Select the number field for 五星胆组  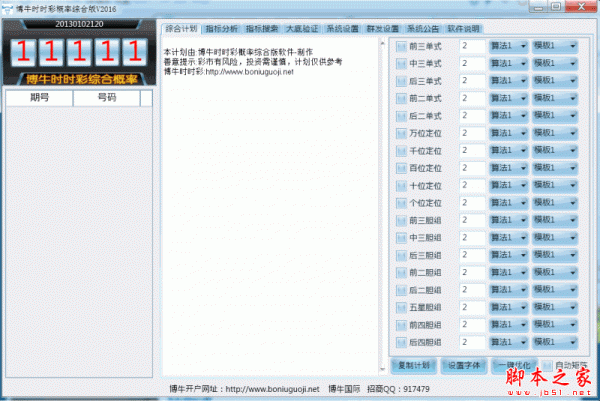tap(472, 307)
